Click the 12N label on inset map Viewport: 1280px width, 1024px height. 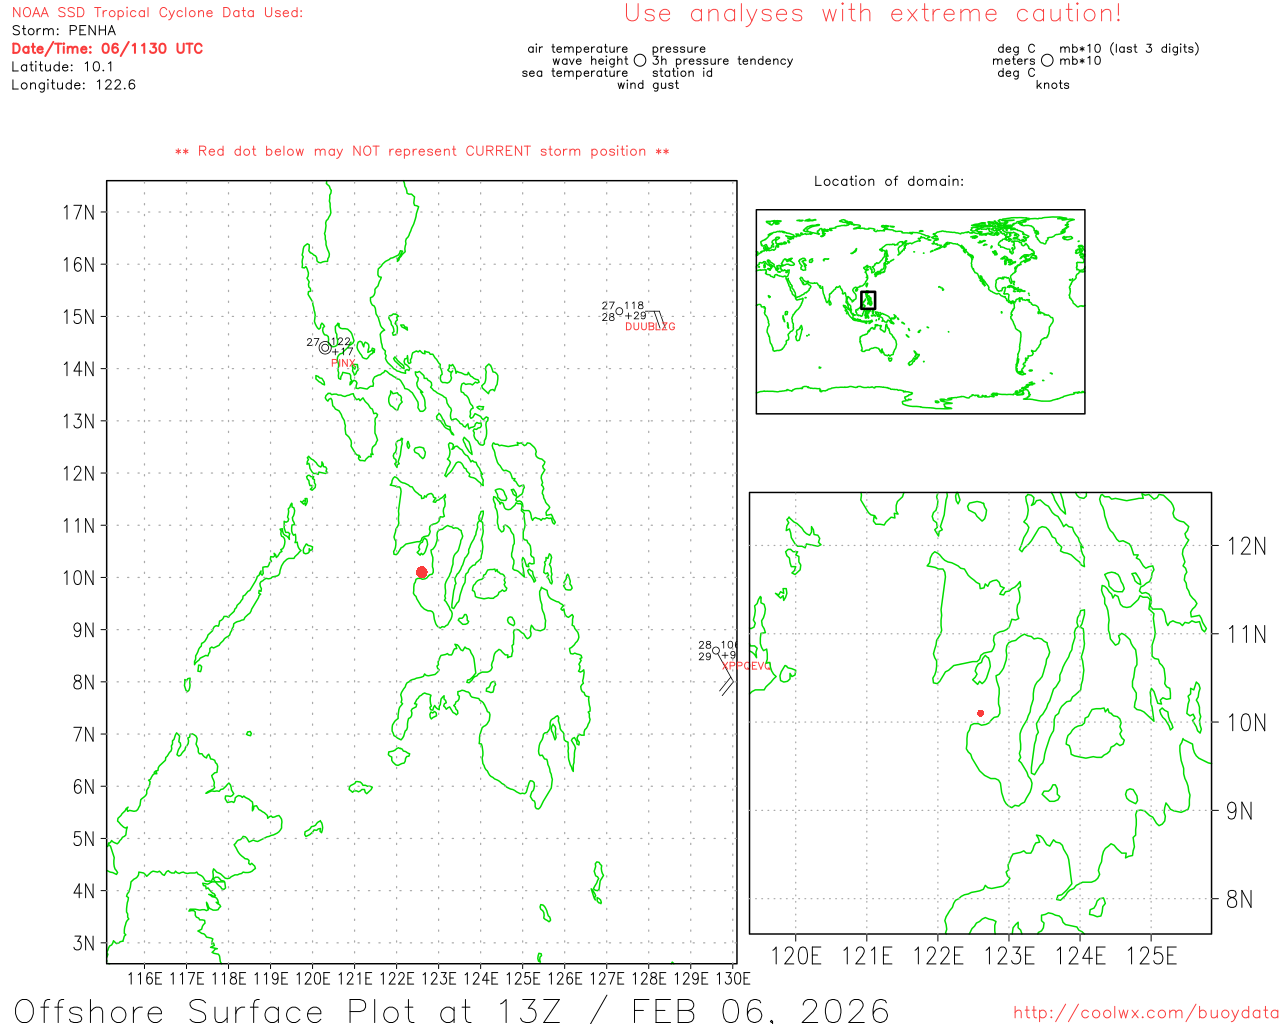coord(1246,546)
